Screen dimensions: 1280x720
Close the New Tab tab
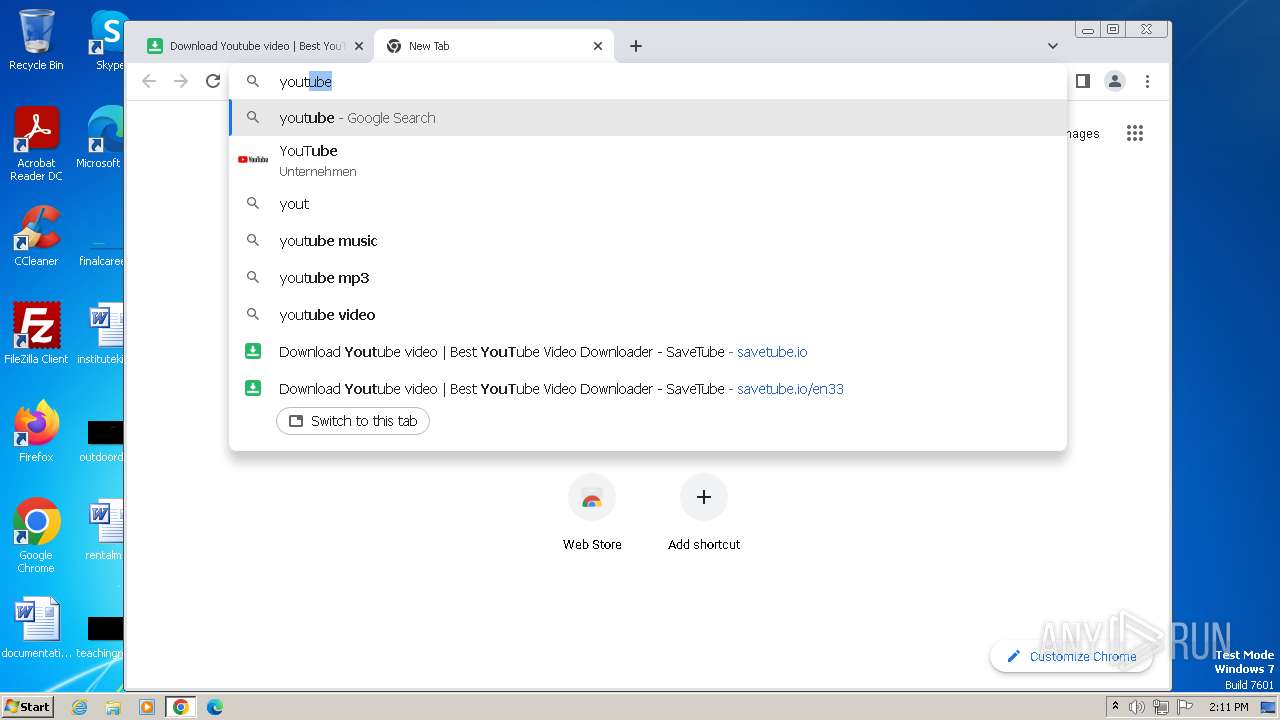pos(598,46)
